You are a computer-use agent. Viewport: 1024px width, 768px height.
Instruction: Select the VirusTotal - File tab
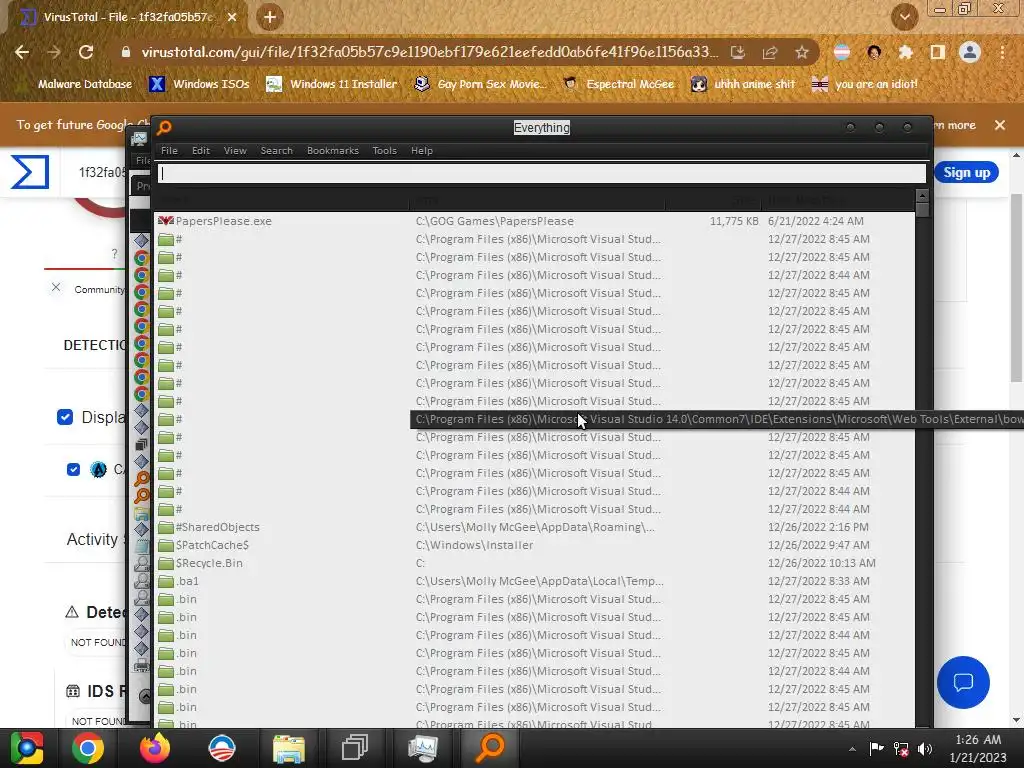pyautogui.click(x=129, y=18)
